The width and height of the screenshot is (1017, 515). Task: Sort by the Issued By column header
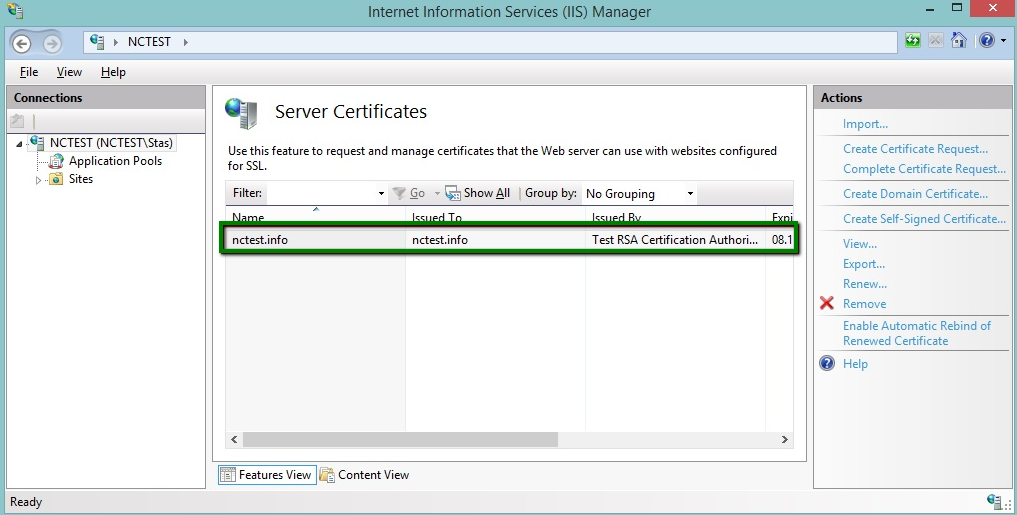point(675,215)
